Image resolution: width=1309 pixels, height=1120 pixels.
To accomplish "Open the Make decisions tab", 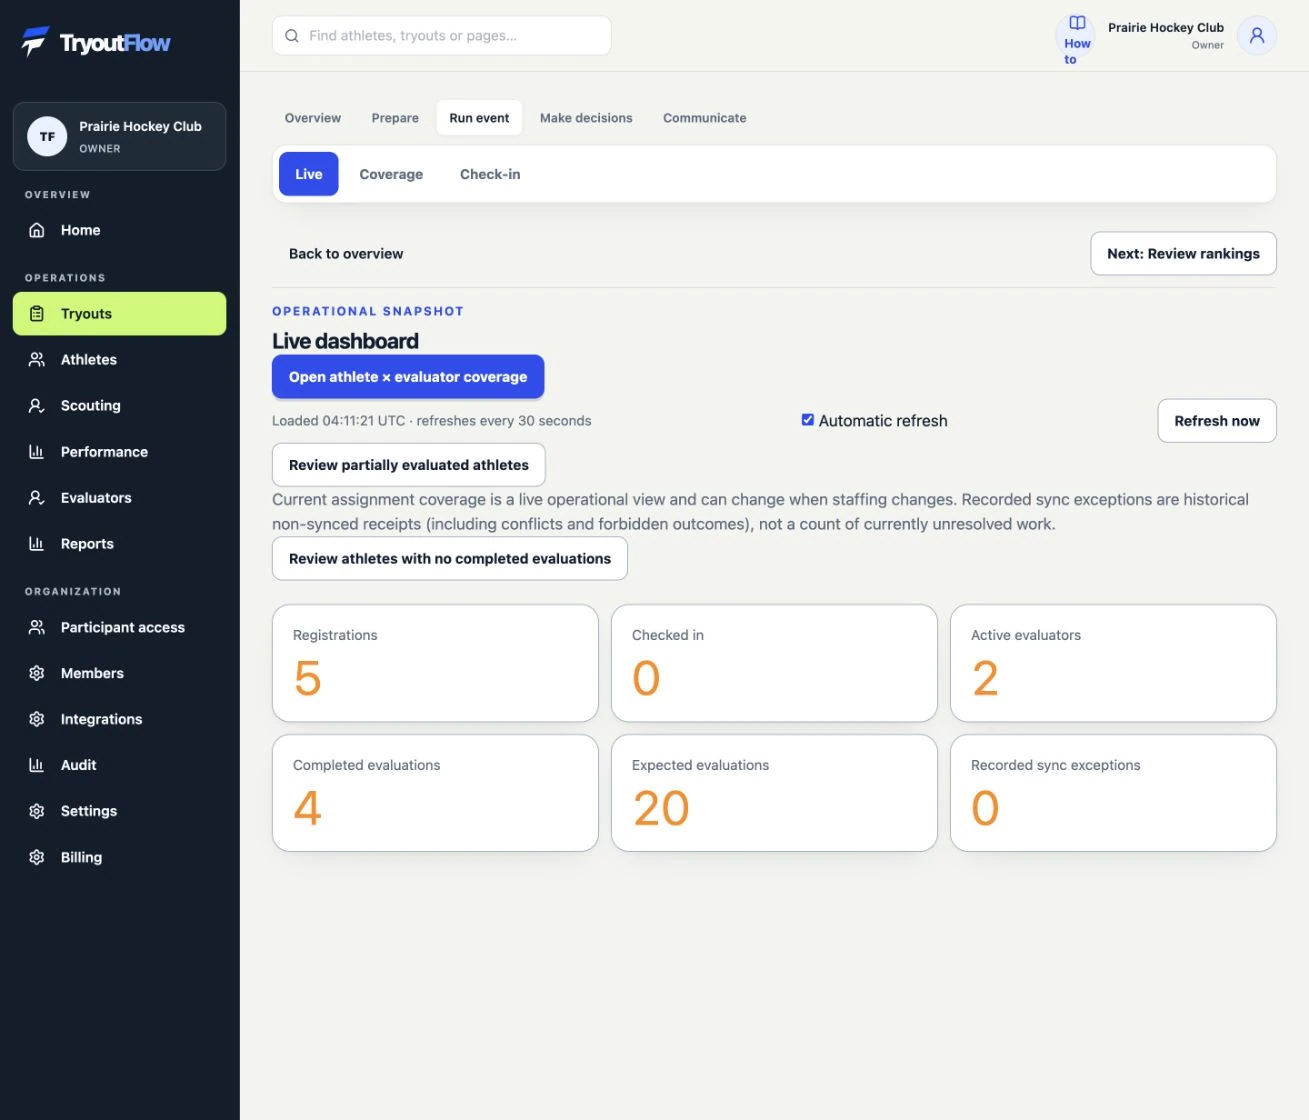I will click(586, 118).
